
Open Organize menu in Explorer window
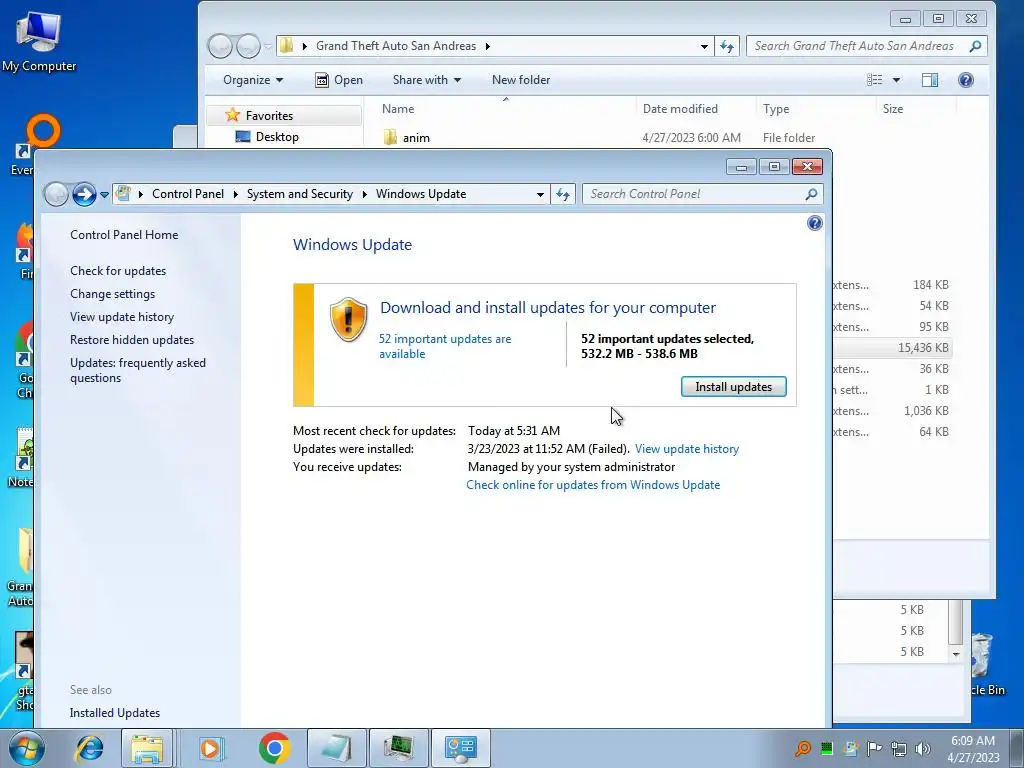(253, 80)
